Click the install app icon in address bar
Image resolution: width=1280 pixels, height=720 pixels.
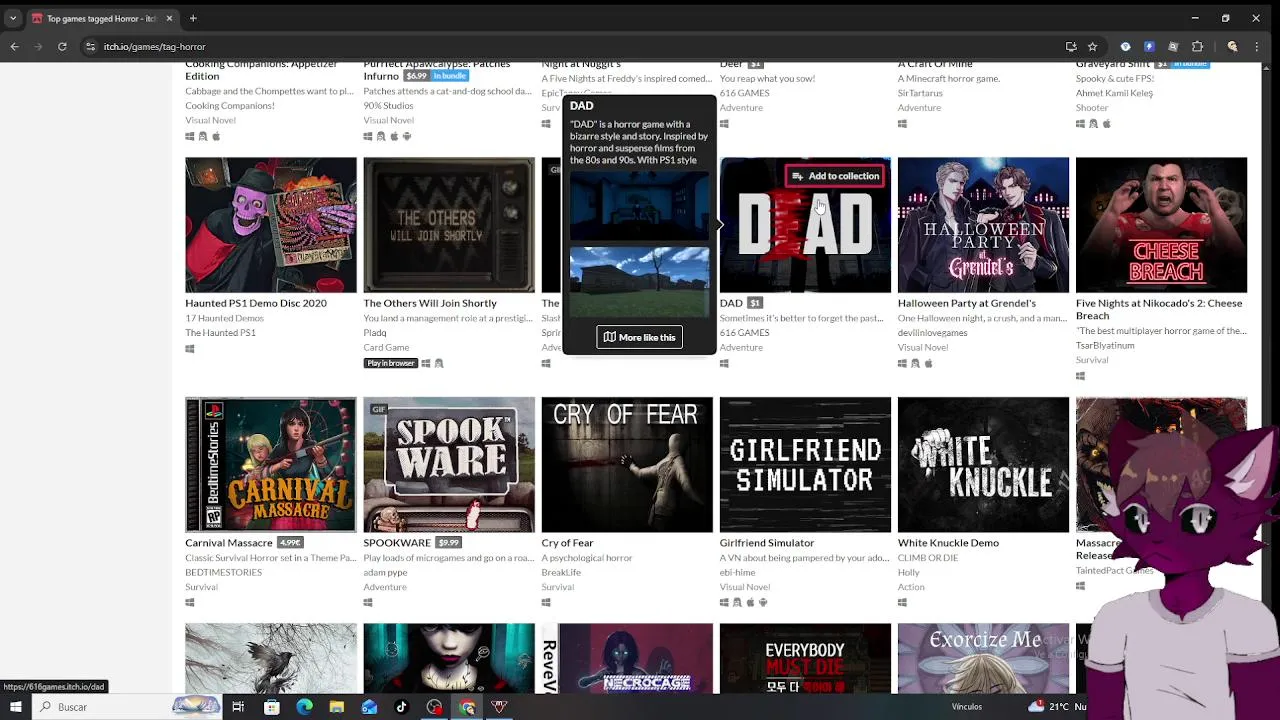point(1071,46)
